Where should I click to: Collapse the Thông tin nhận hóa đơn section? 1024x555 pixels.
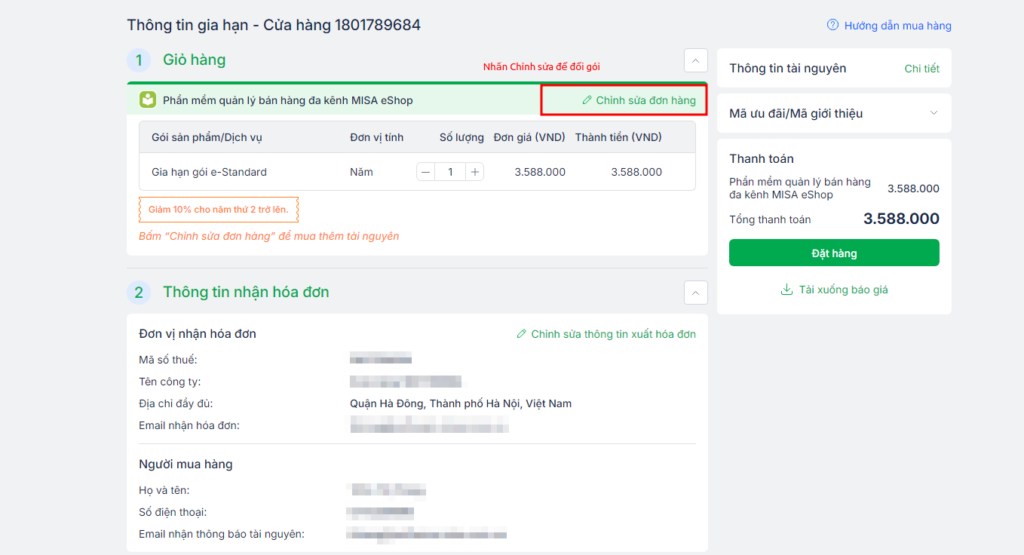click(696, 293)
